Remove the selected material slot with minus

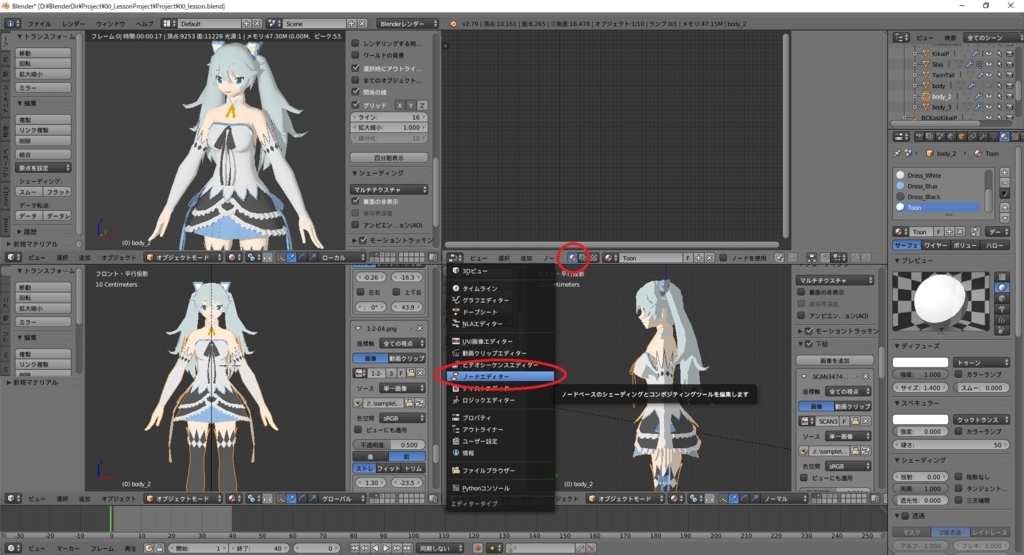(1004, 184)
